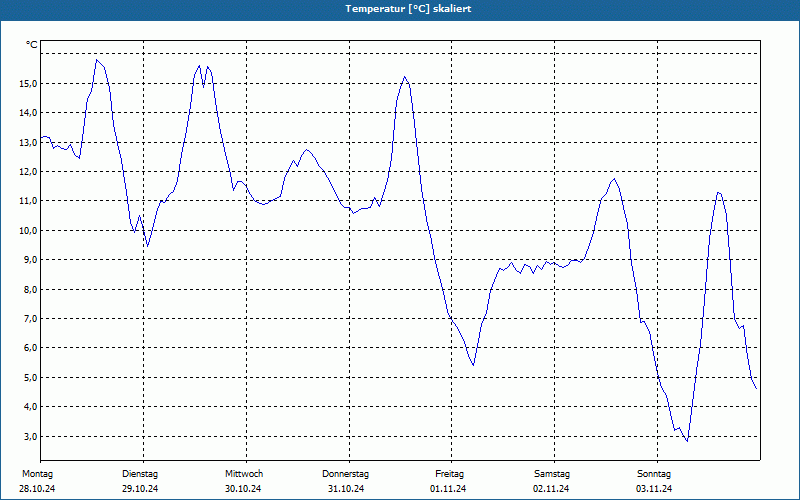Click the date 03.11.24

(654, 489)
